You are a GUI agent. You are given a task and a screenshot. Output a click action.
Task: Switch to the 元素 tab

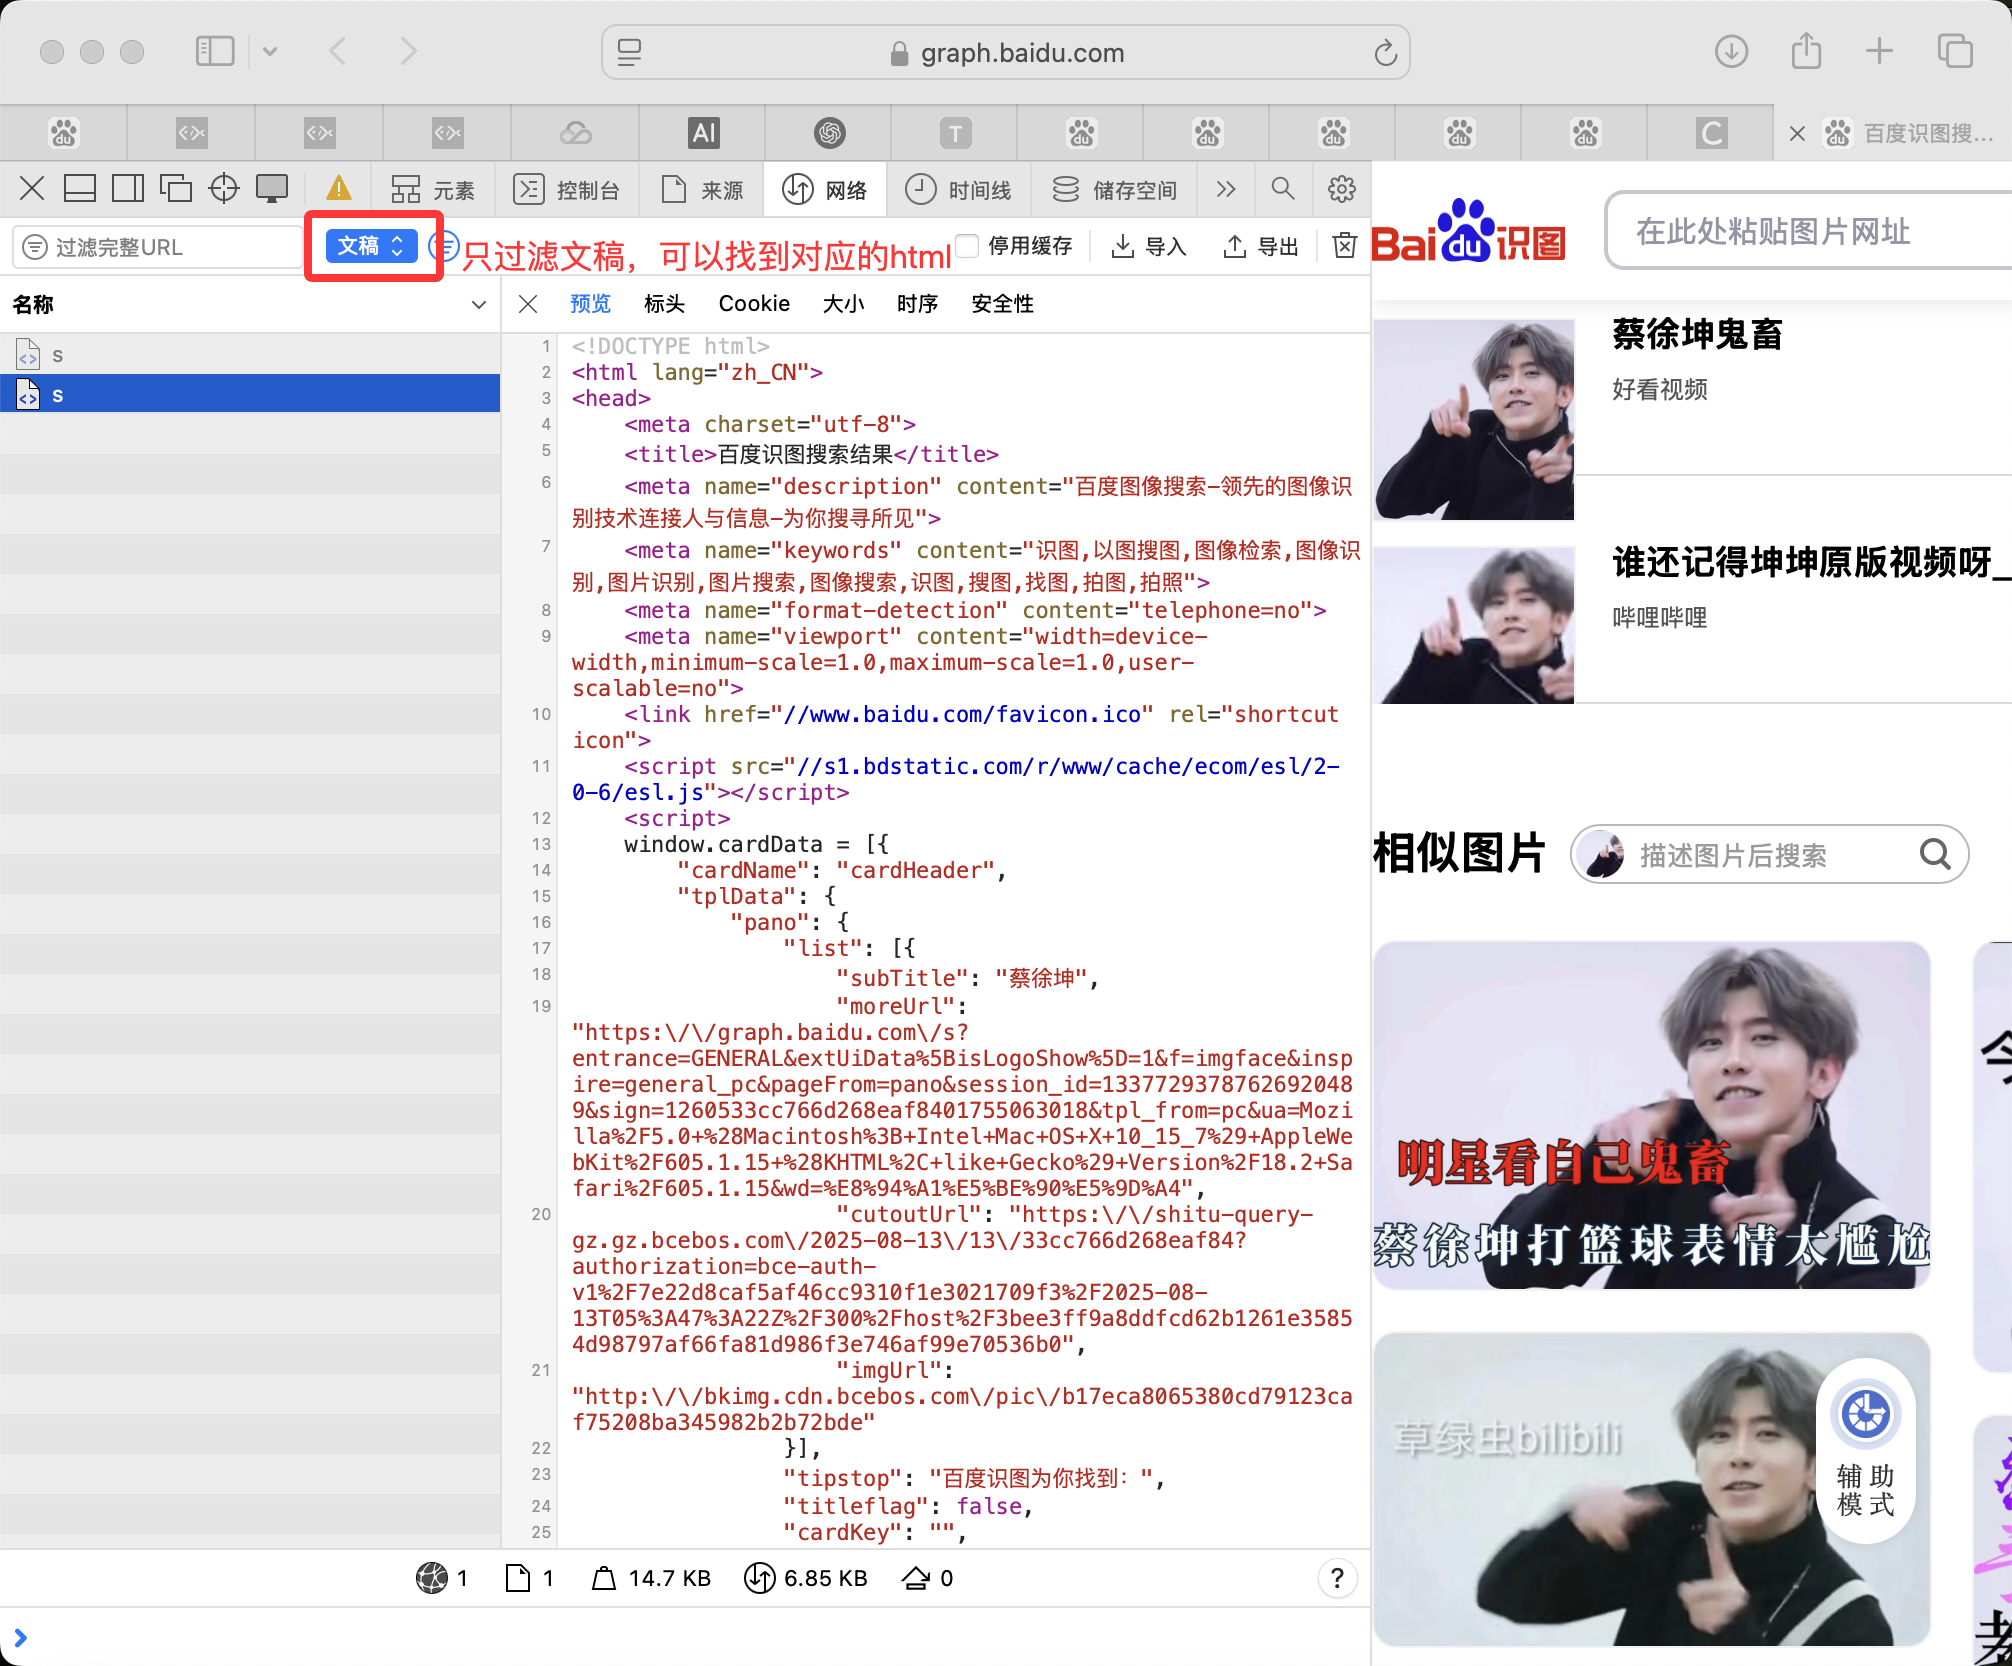point(432,189)
